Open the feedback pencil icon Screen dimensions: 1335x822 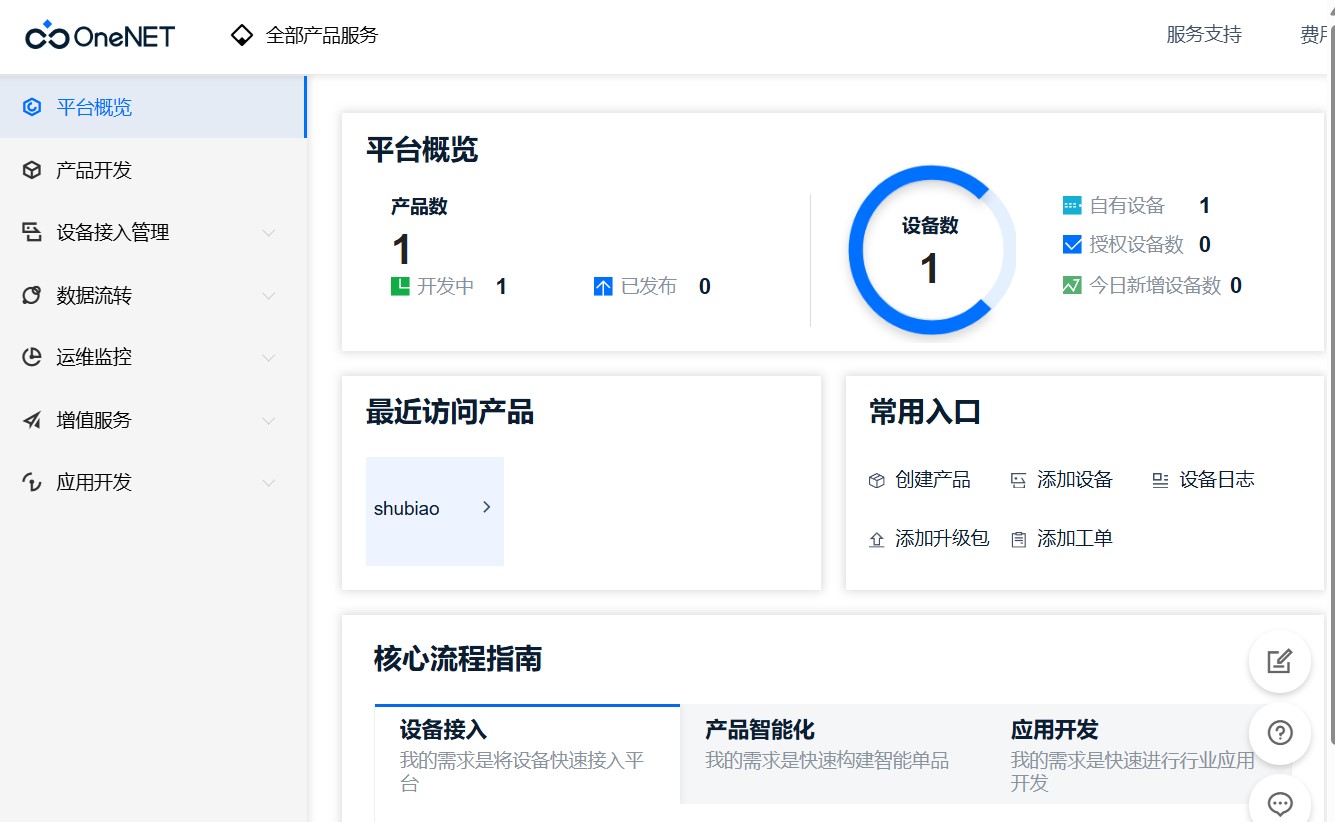click(x=1279, y=661)
